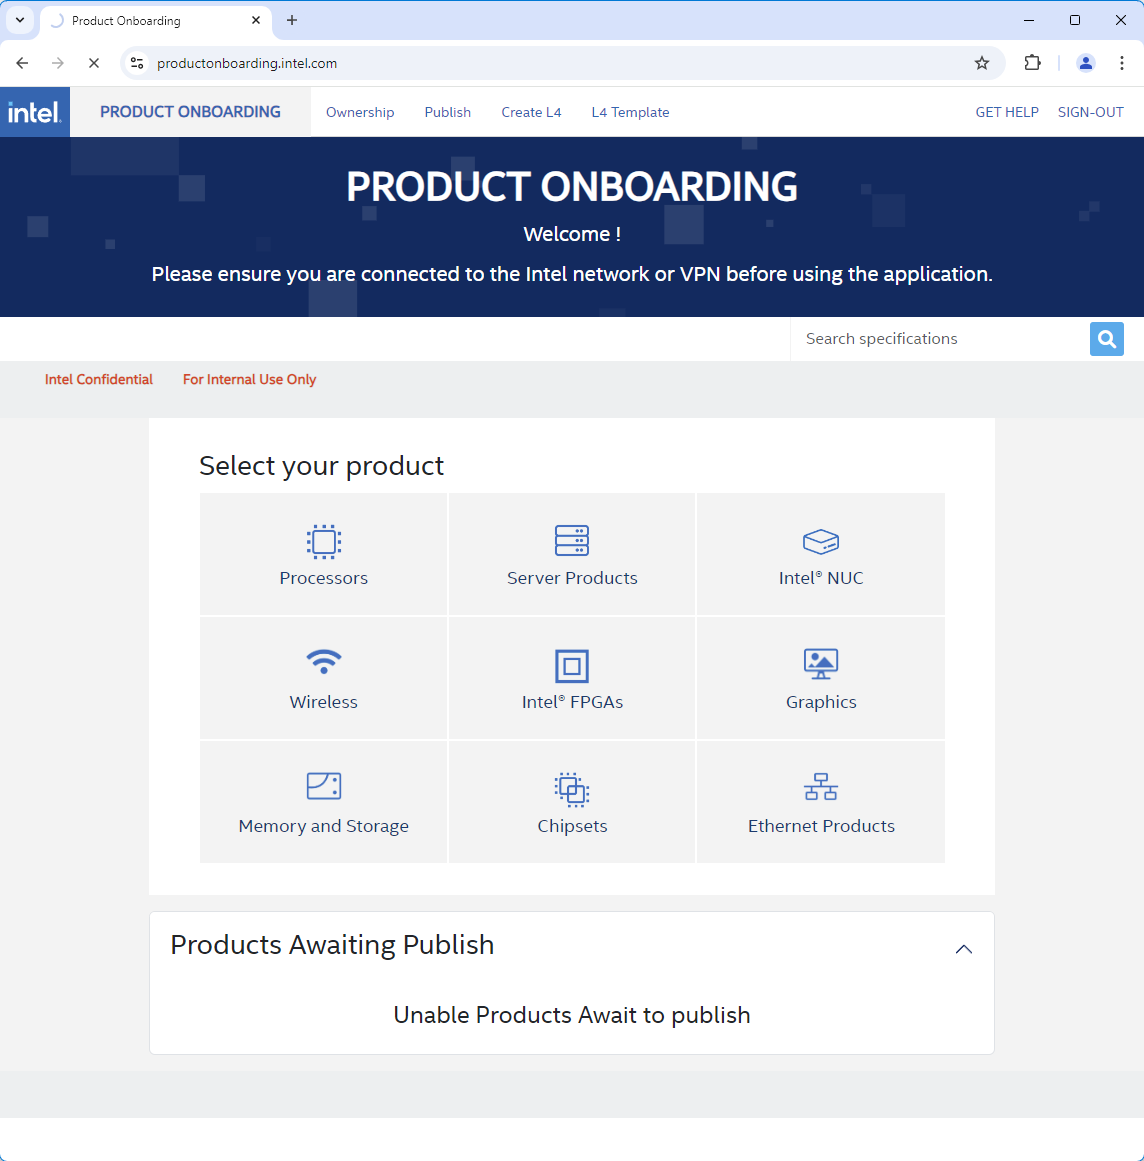Click the Memory and Storage label
Viewport: 1144px width, 1161px height.
[x=324, y=826]
